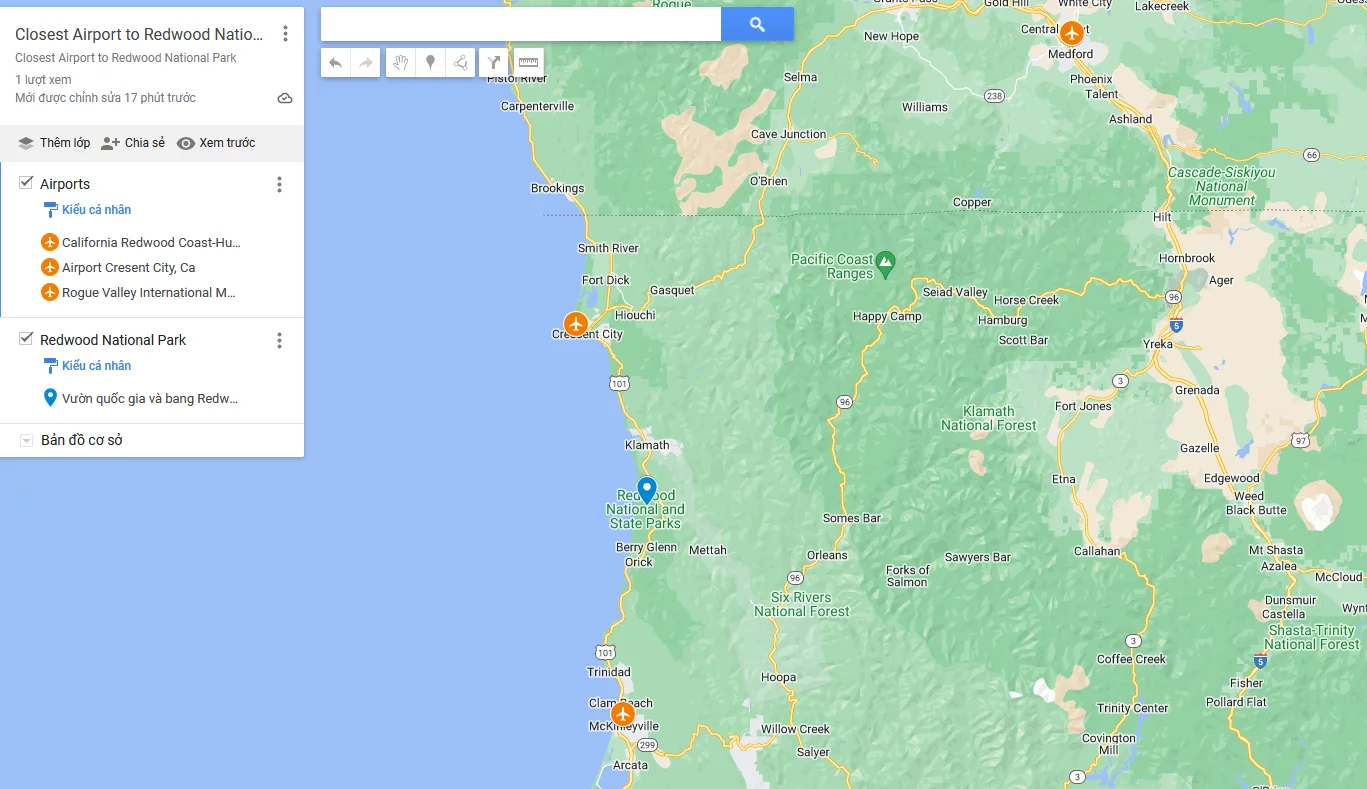
Task: Click the add-person share icon
Action: 110,143
